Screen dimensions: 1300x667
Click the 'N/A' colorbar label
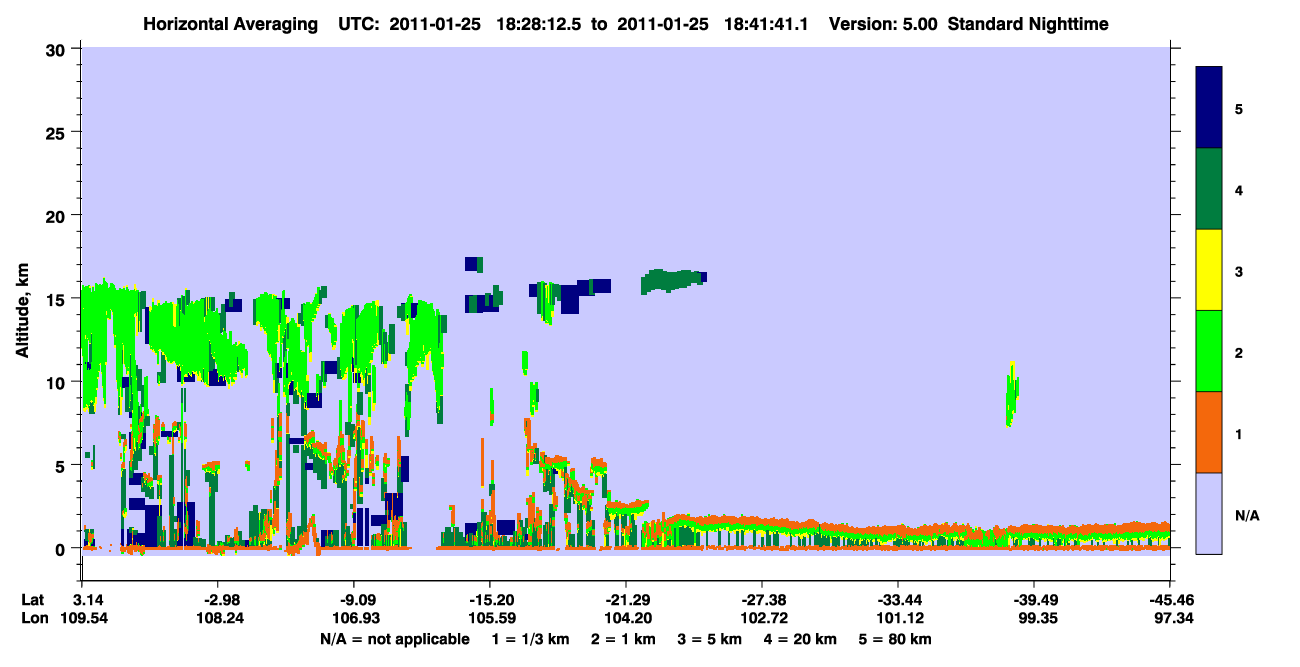point(1246,515)
